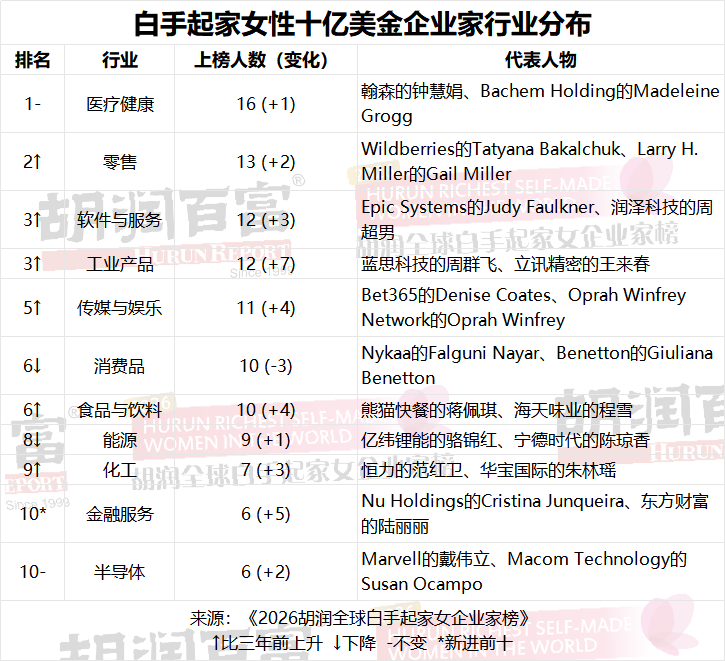Click the rank cell showing 10*
Image resolution: width=725 pixels, height=661 pixels.
[x=33, y=514]
